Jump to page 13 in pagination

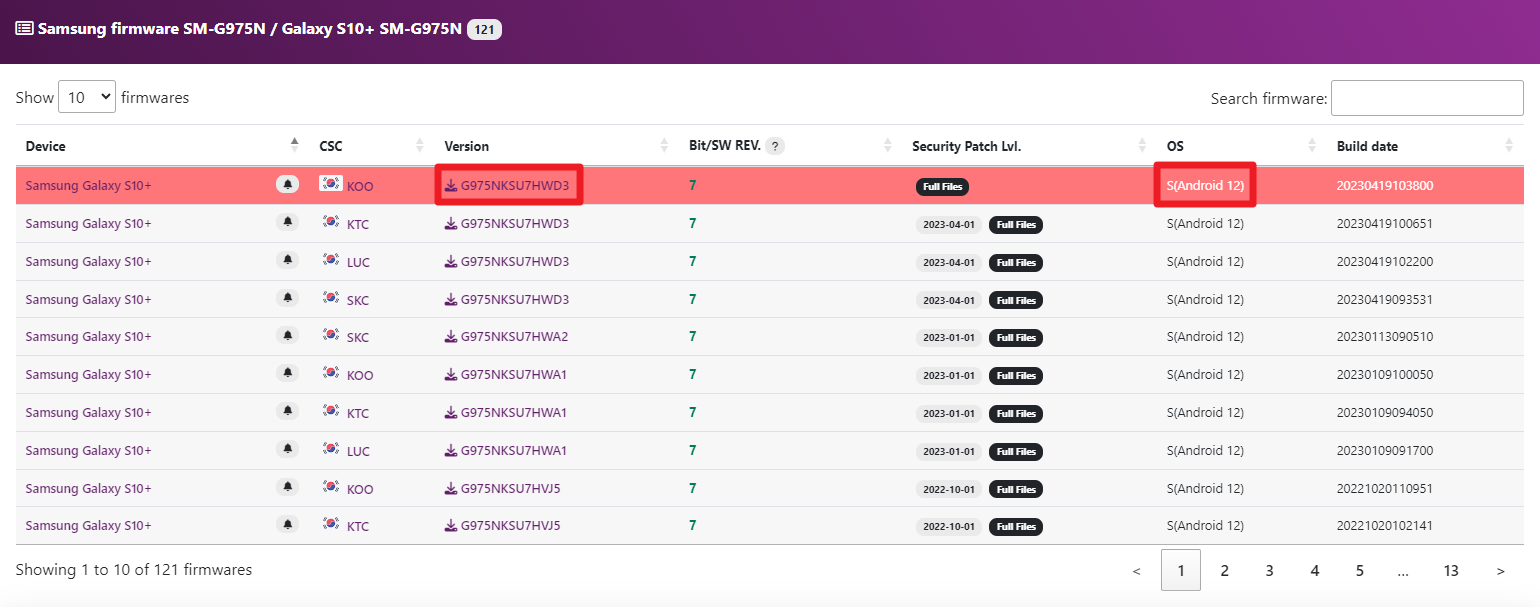coord(1451,571)
